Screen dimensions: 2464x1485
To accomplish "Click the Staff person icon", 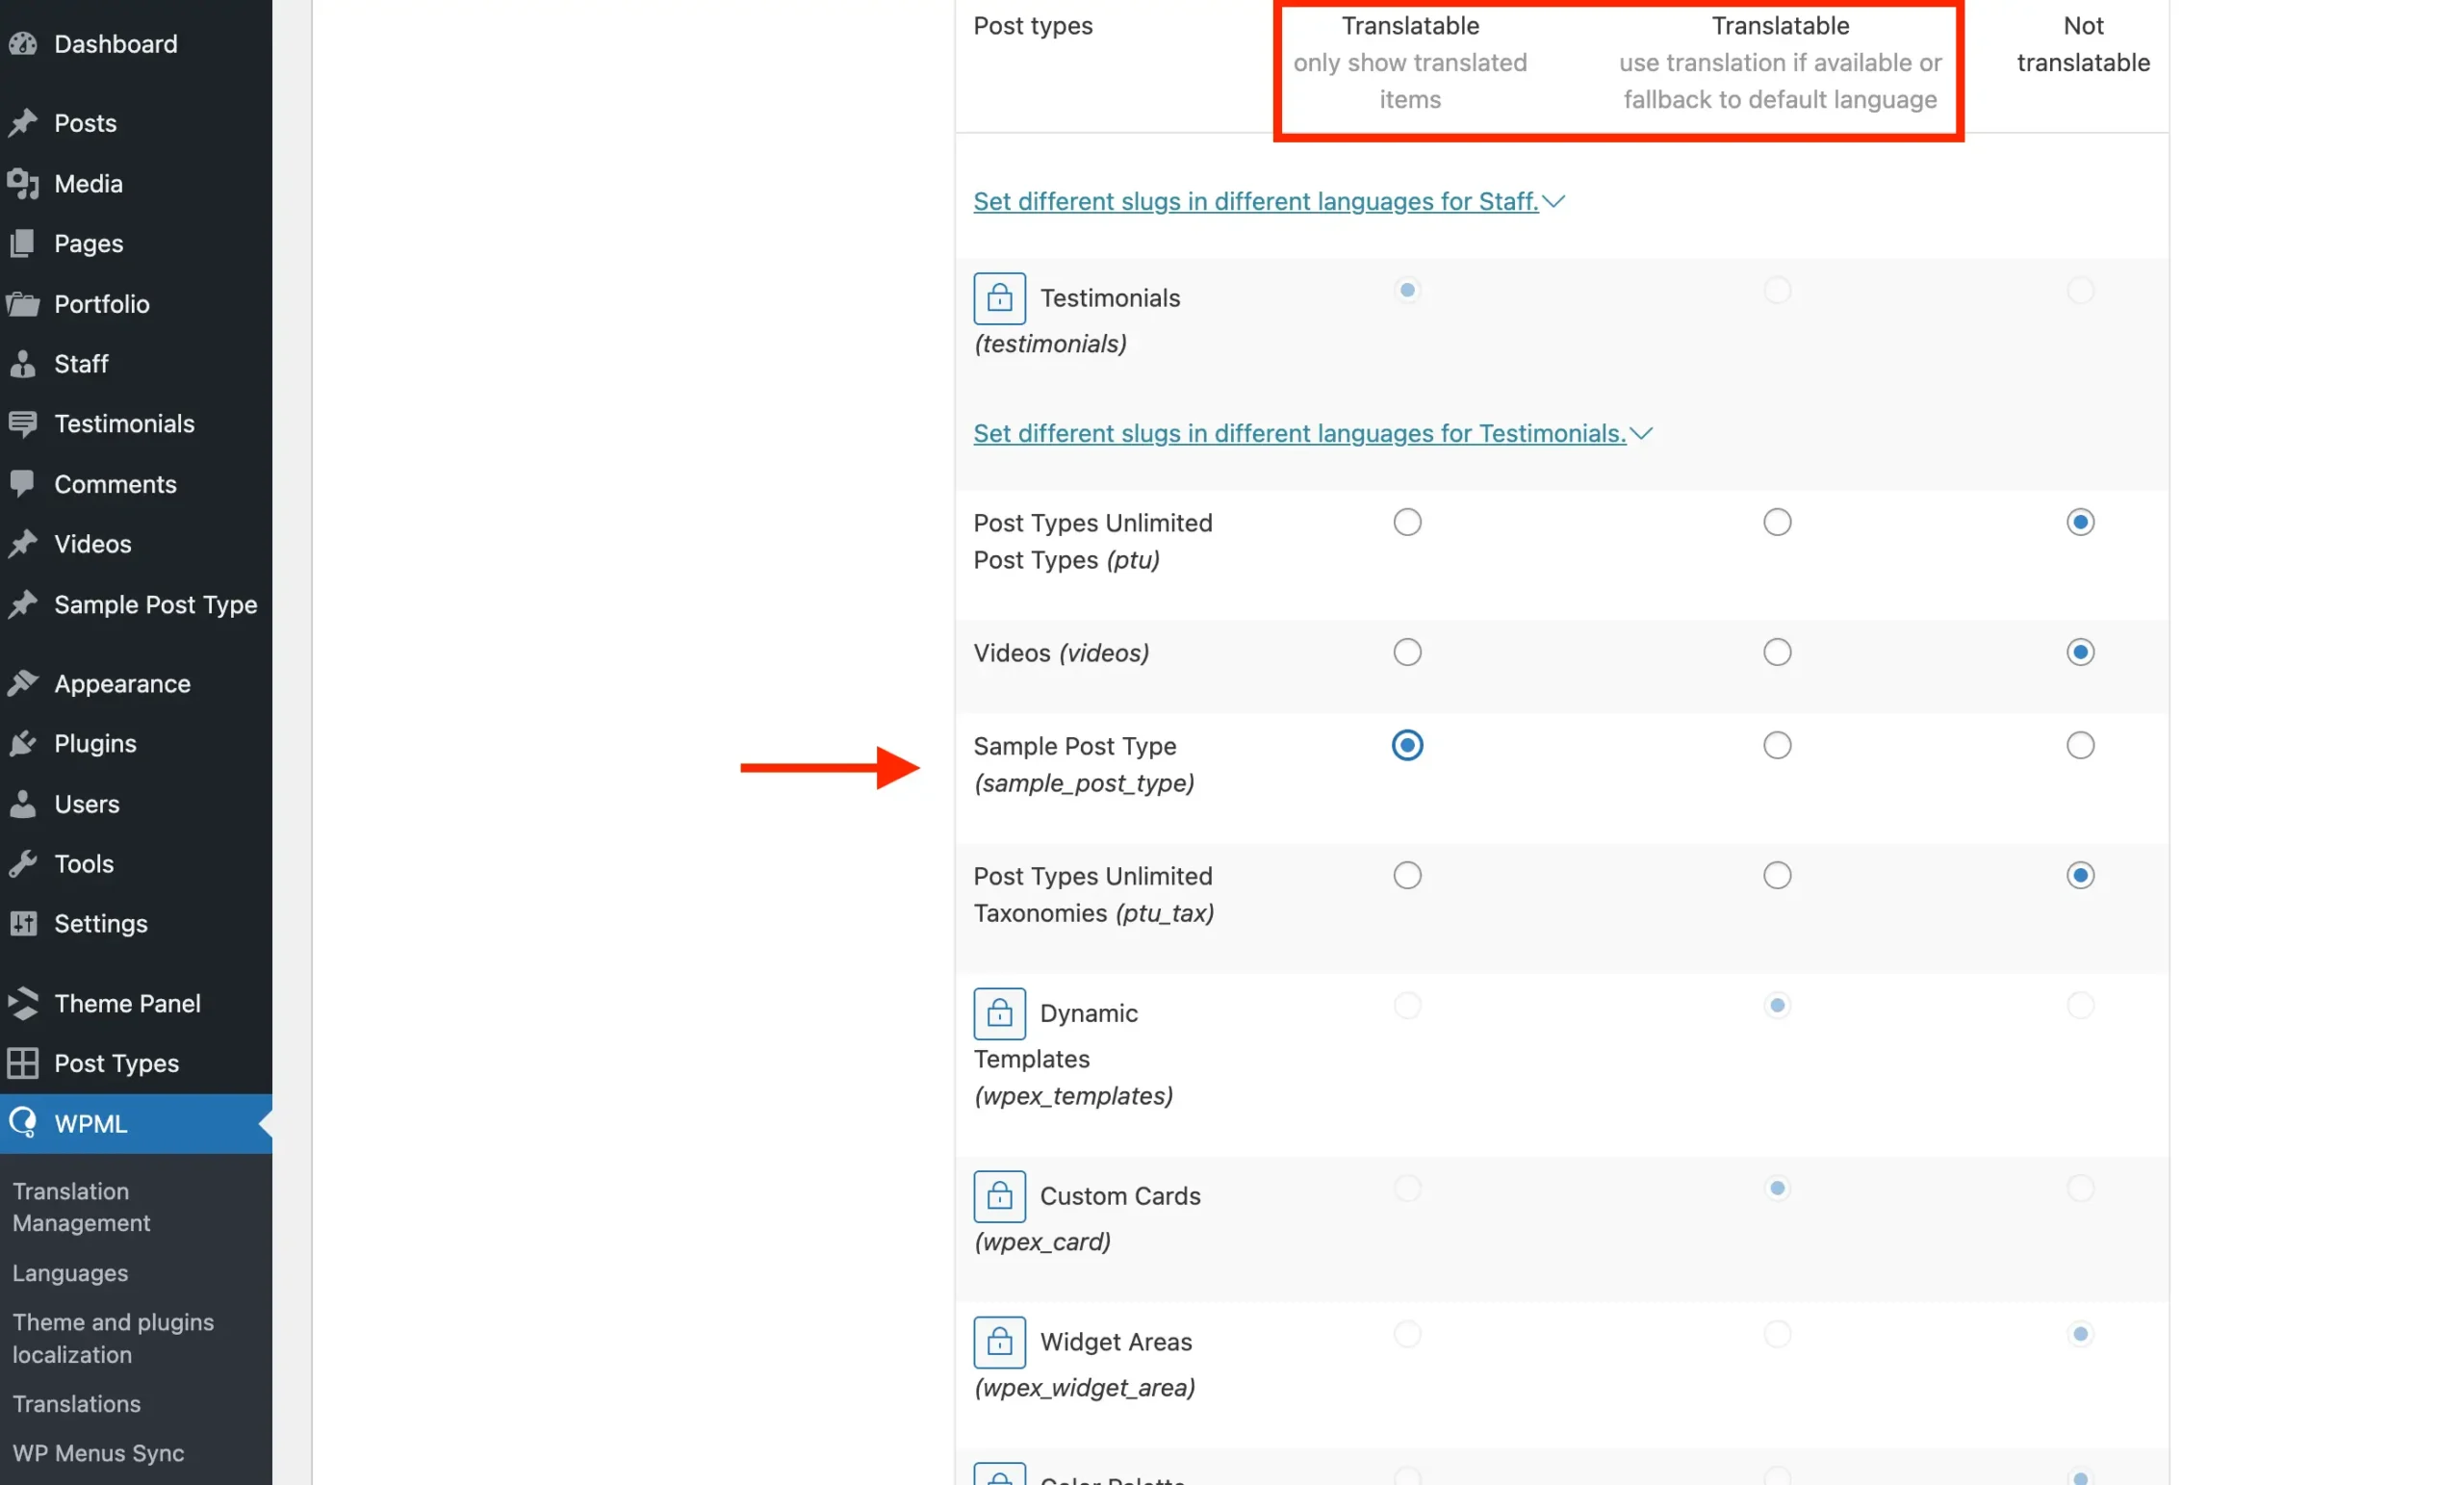I will point(23,364).
